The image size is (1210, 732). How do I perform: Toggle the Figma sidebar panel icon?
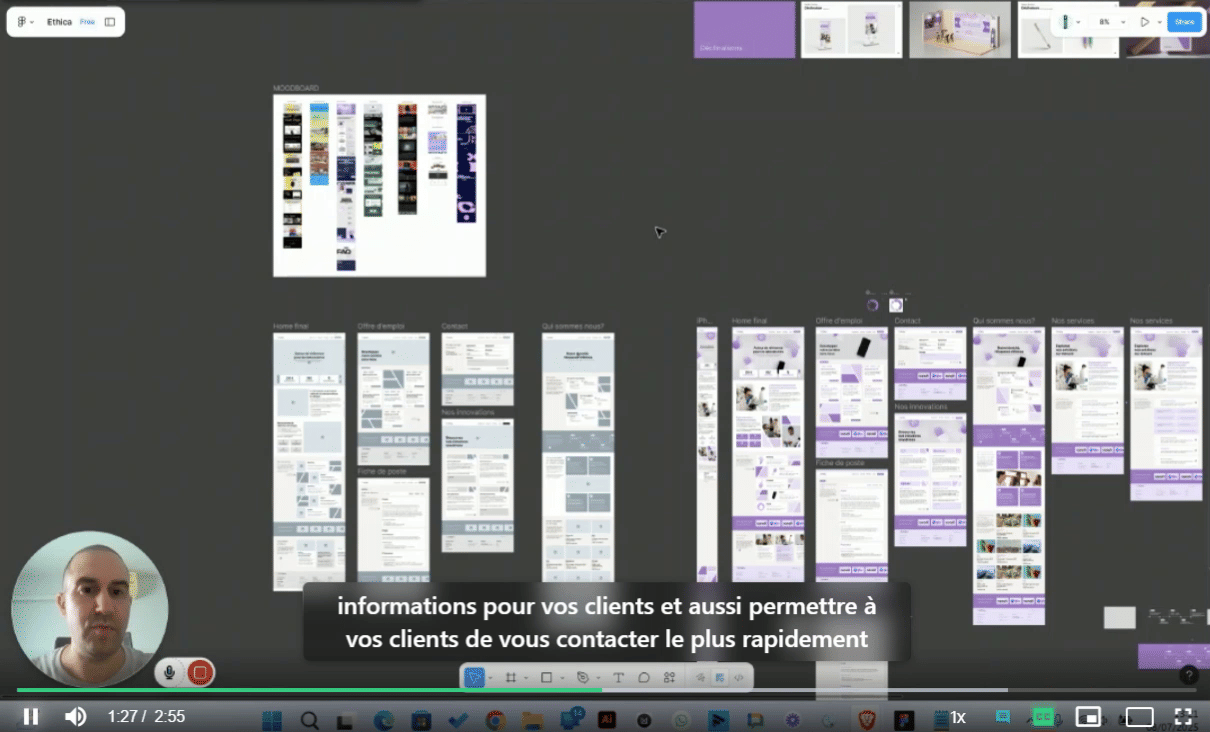click(x=110, y=22)
